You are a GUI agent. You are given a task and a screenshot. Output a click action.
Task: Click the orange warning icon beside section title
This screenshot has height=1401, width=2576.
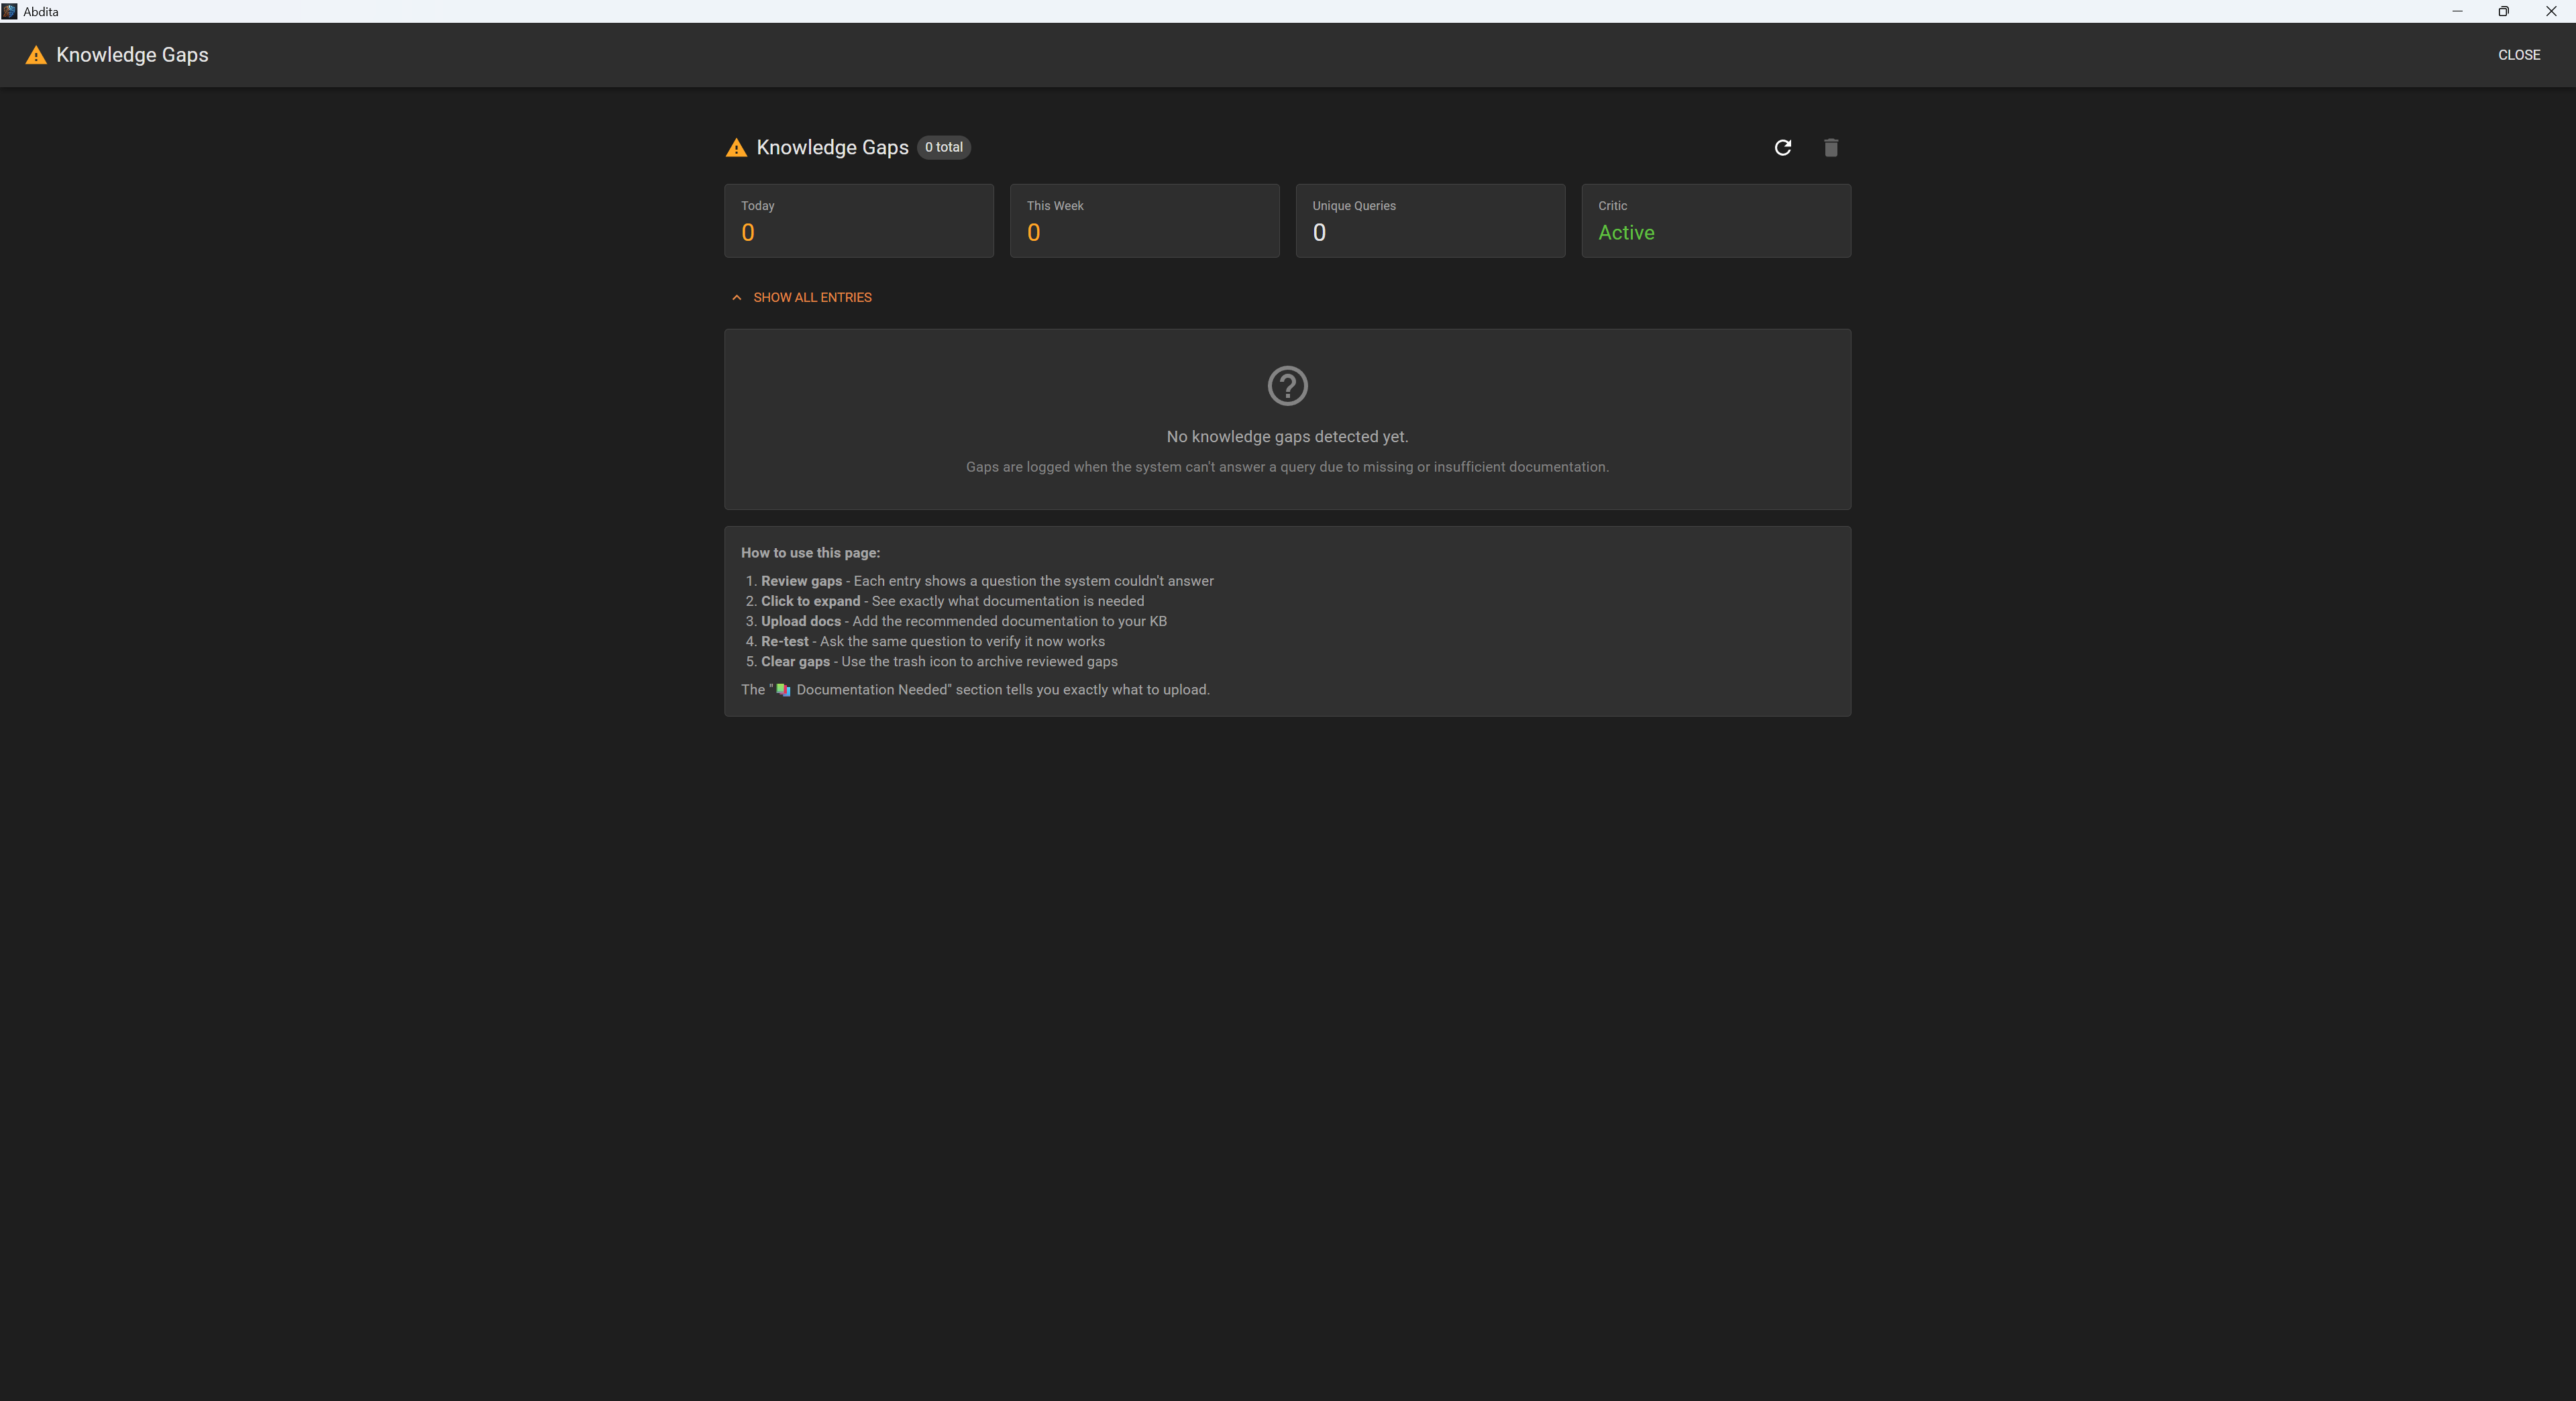736,148
